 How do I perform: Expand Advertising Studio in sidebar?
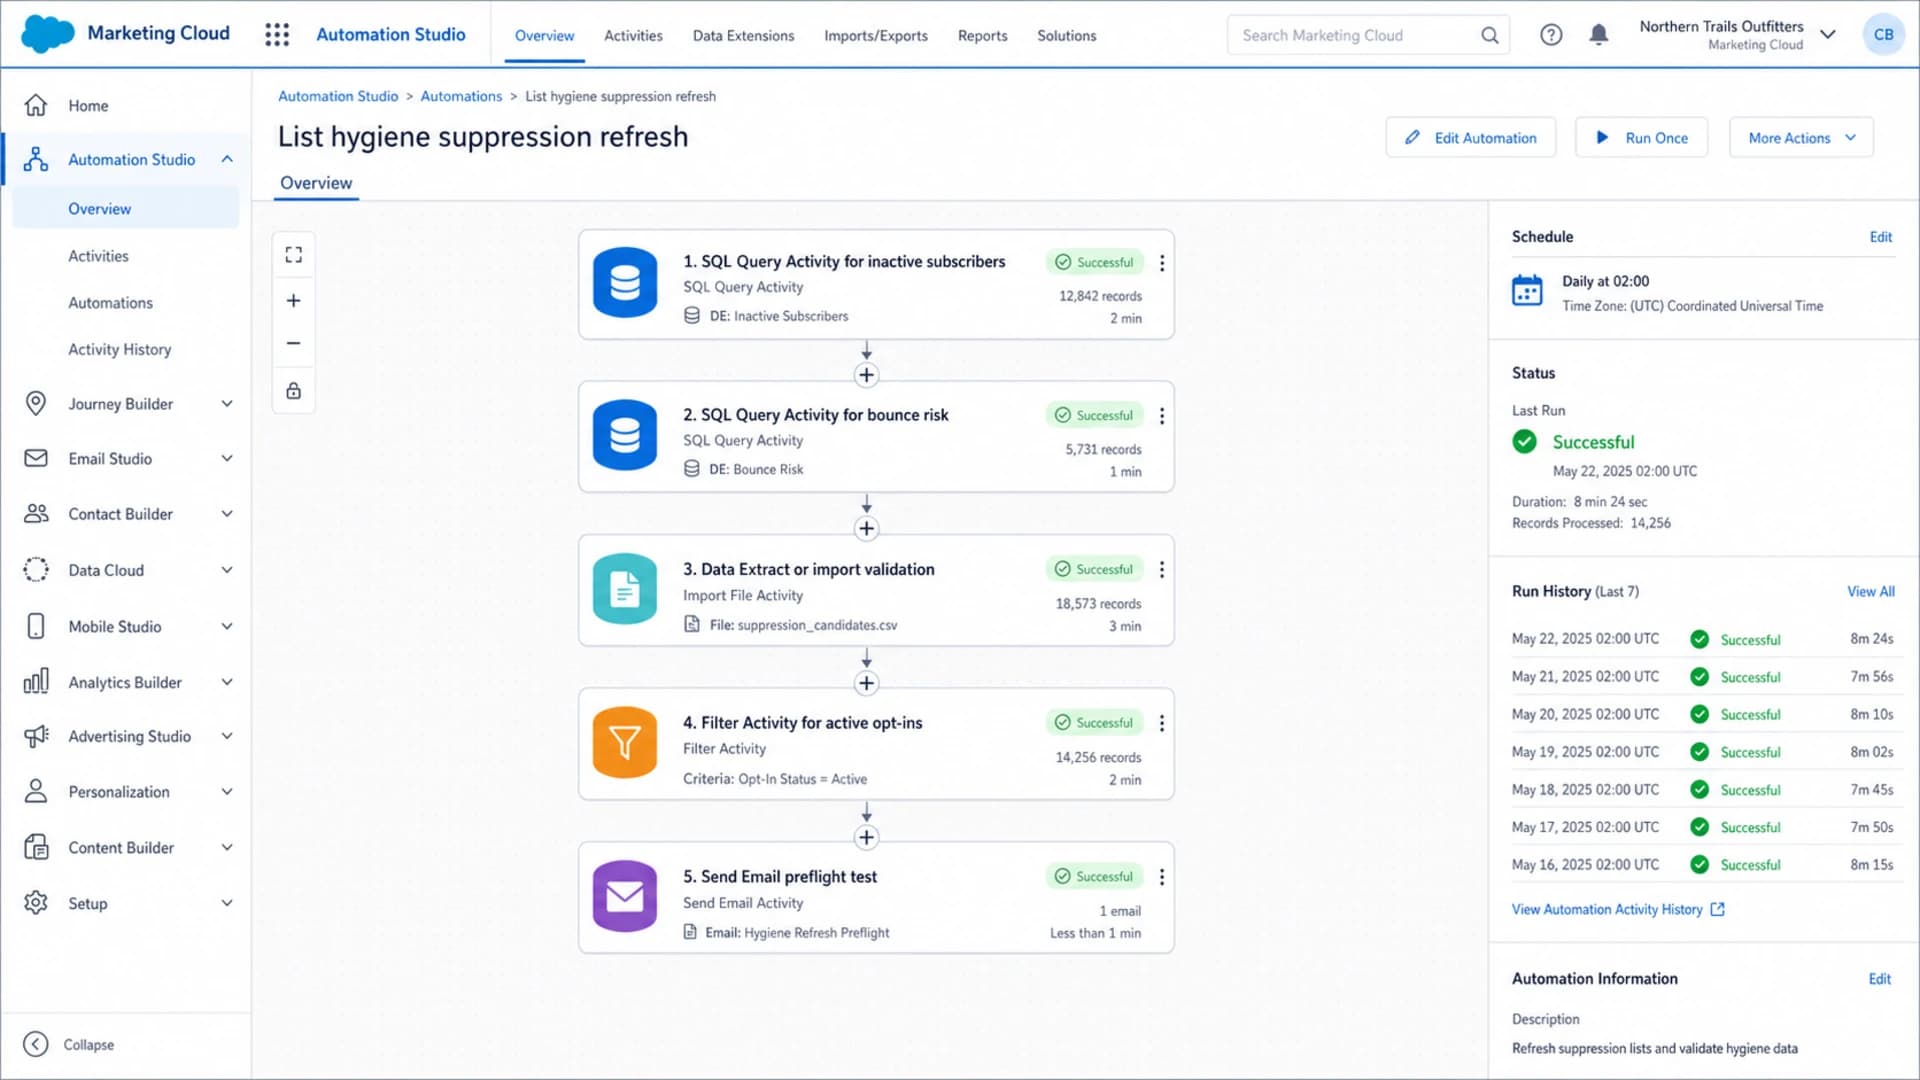(x=227, y=736)
